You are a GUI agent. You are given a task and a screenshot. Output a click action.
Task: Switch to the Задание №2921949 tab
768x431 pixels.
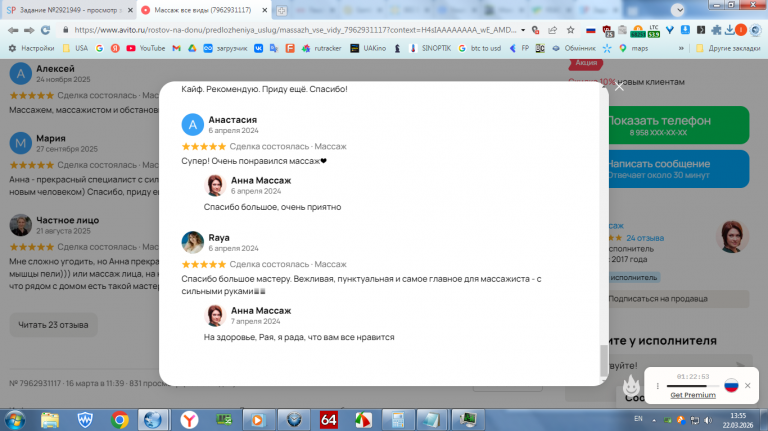[x=69, y=10]
